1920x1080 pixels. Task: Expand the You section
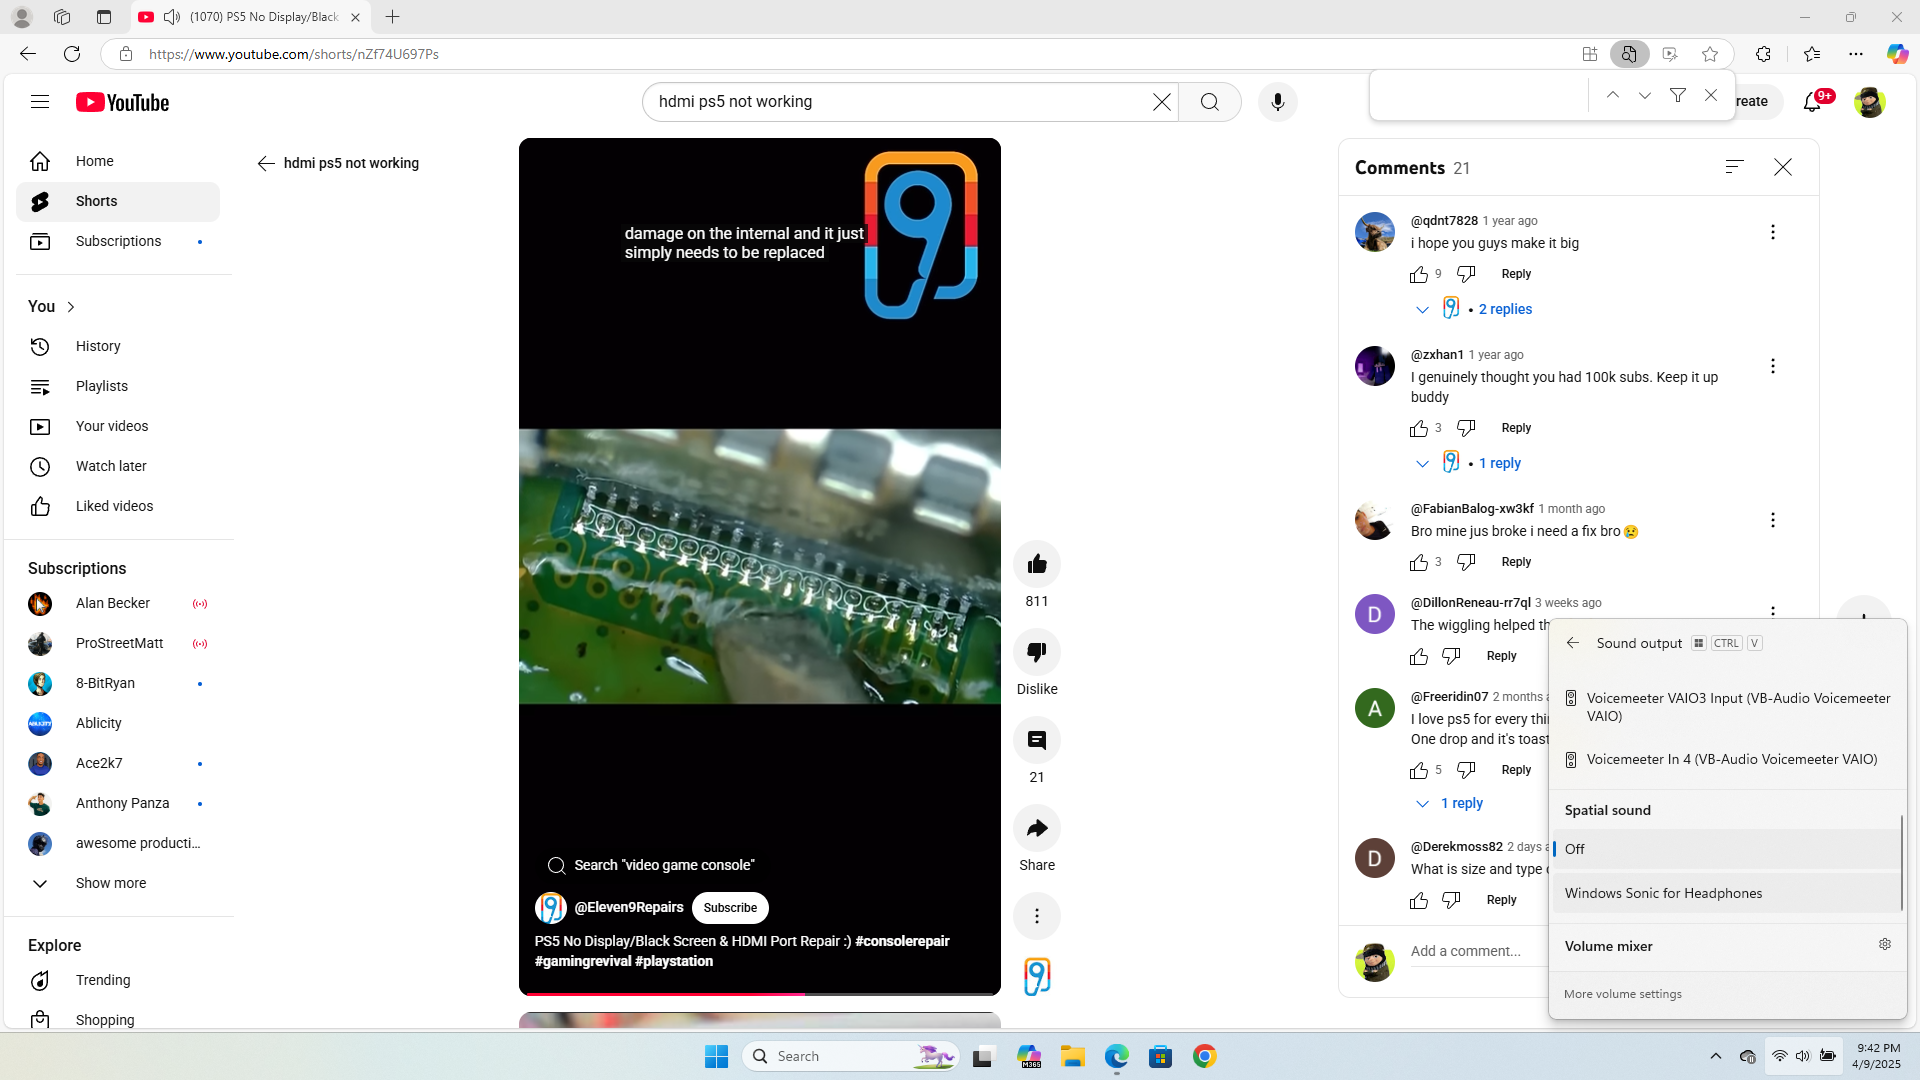(x=52, y=306)
